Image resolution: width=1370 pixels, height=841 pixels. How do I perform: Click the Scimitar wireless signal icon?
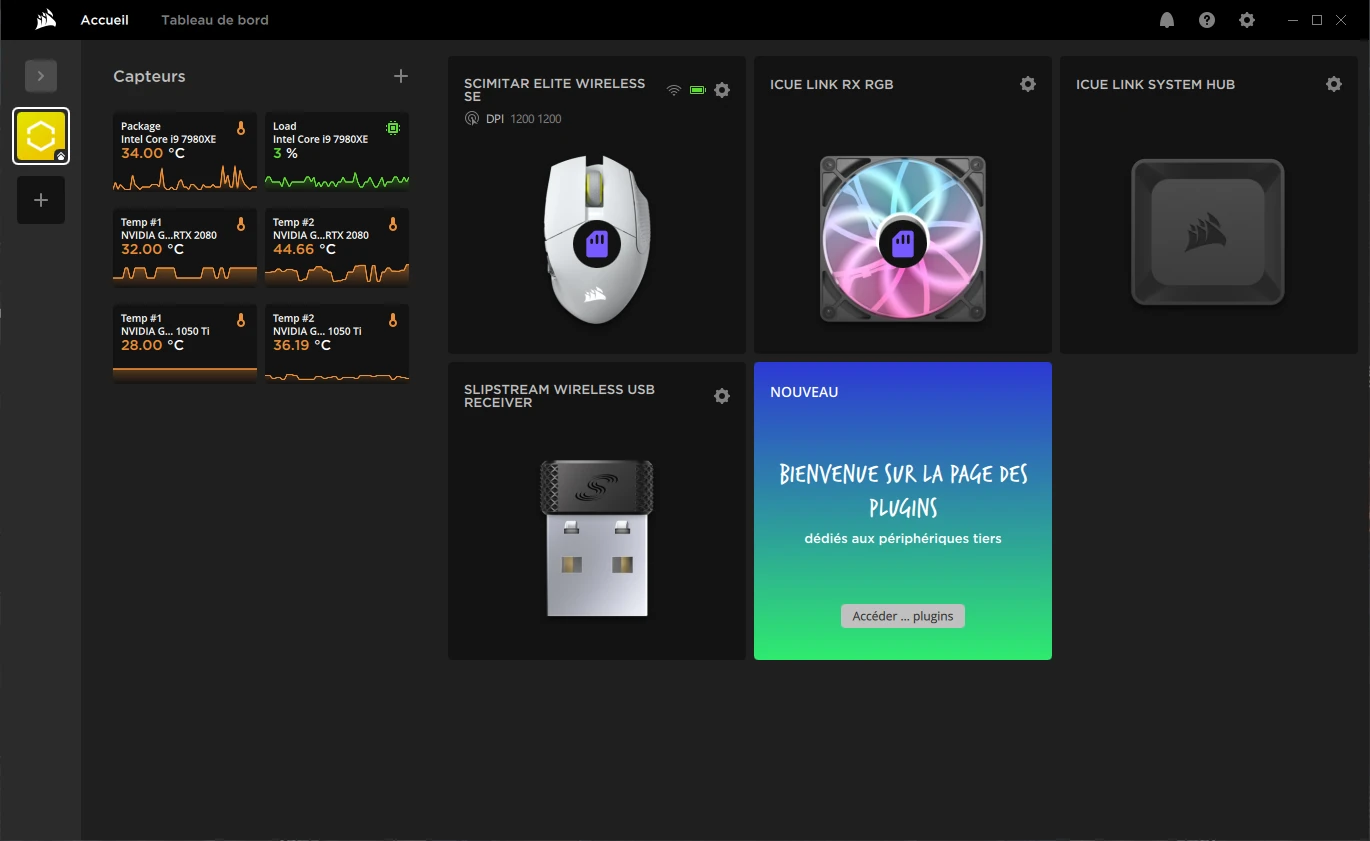coord(674,90)
